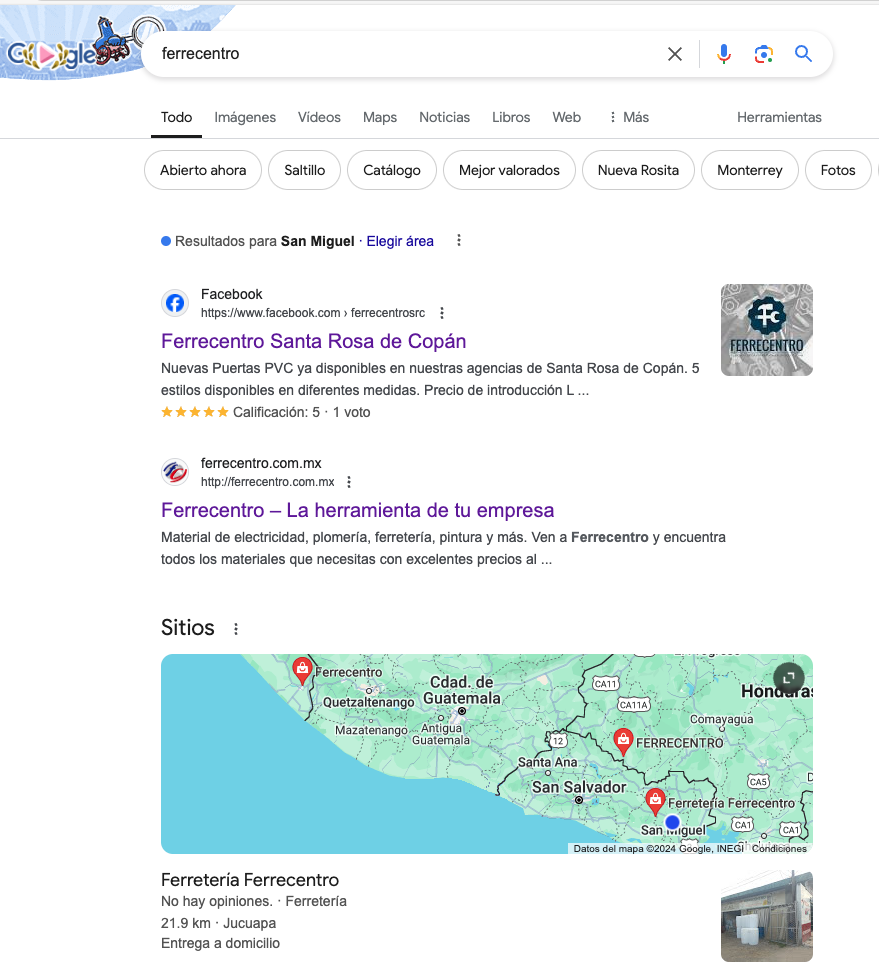Viewport: 879px width, 966px height.
Task: Open the Ferretería Ferrecentro storefront photo
Action: [767, 916]
